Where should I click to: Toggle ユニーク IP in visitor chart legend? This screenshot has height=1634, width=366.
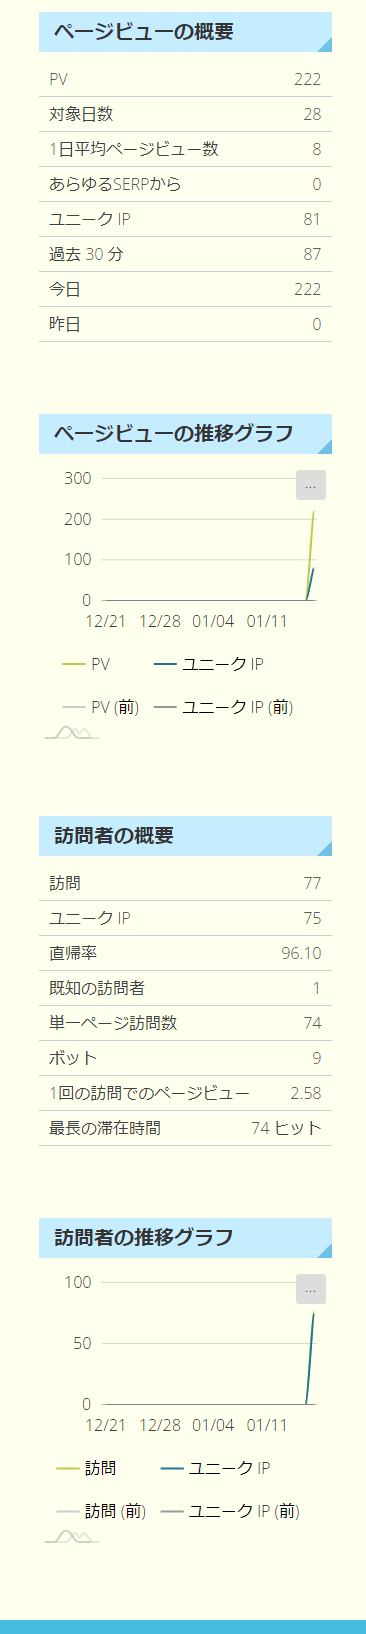tap(215, 1468)
